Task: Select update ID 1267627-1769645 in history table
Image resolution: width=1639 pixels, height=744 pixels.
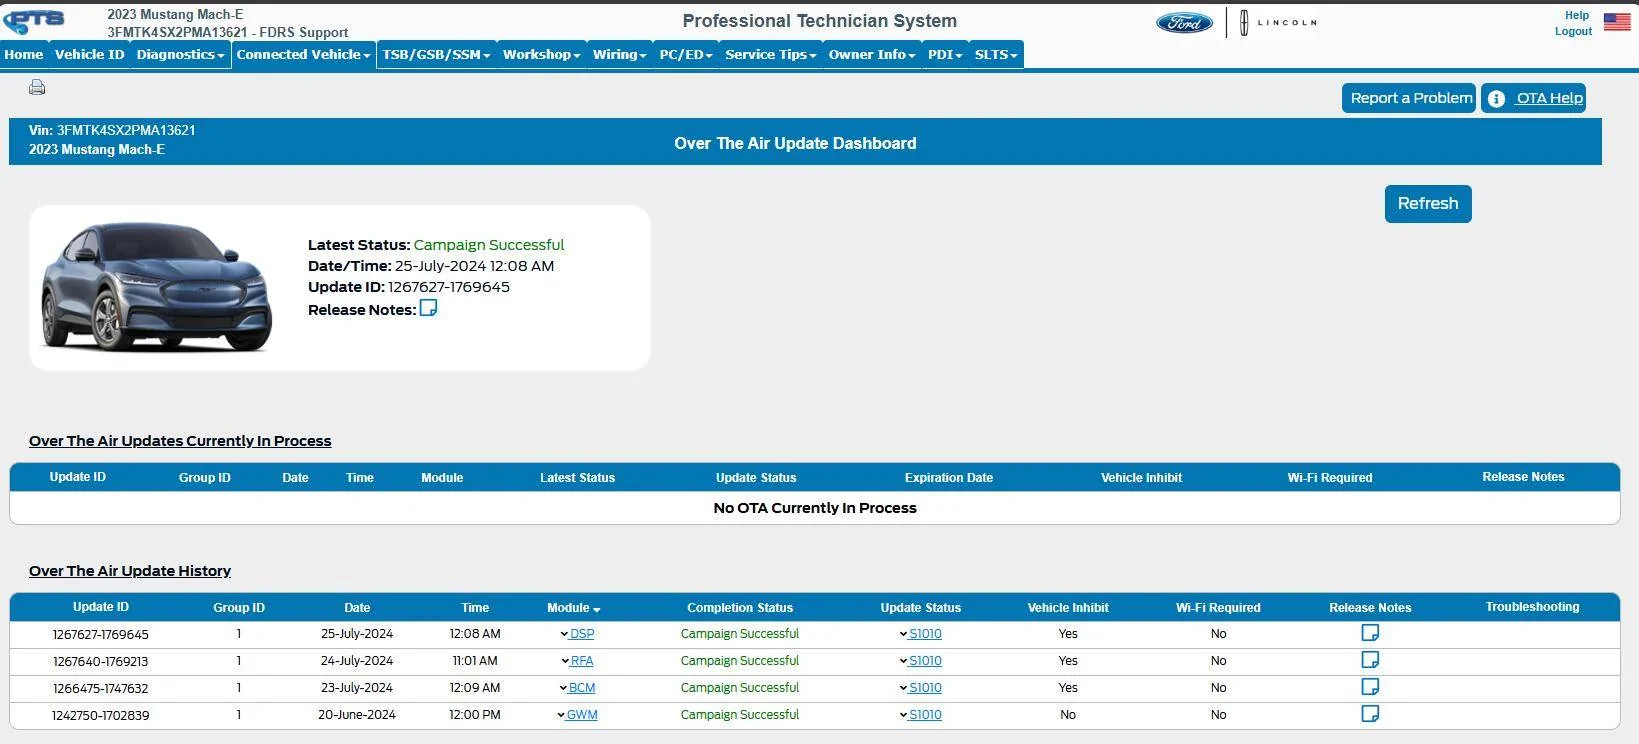Action: (101, 635)
